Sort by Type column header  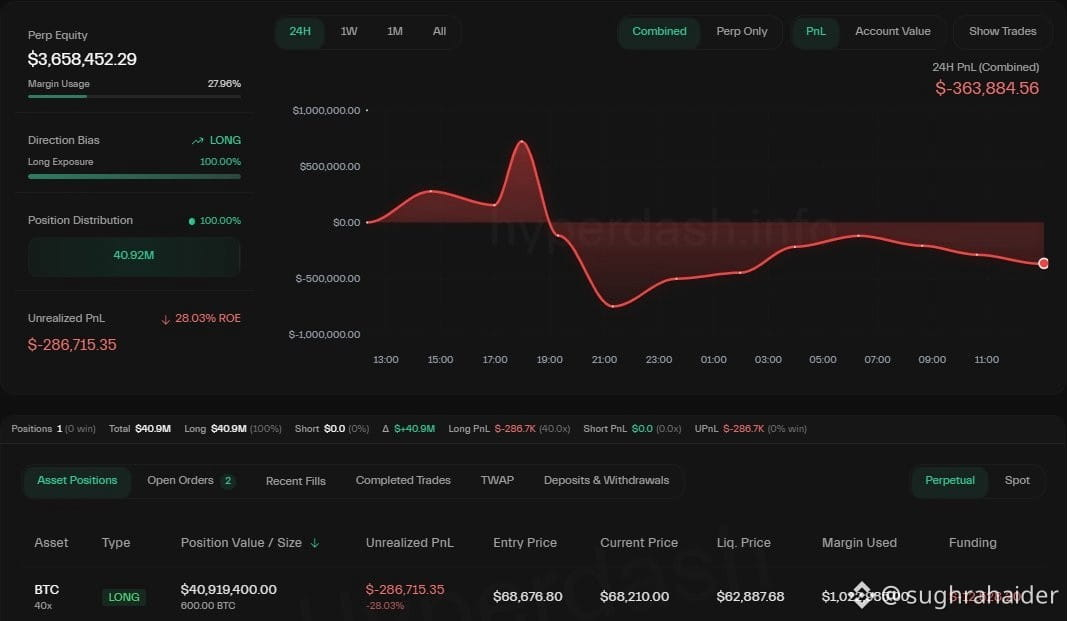click(116, 543)
